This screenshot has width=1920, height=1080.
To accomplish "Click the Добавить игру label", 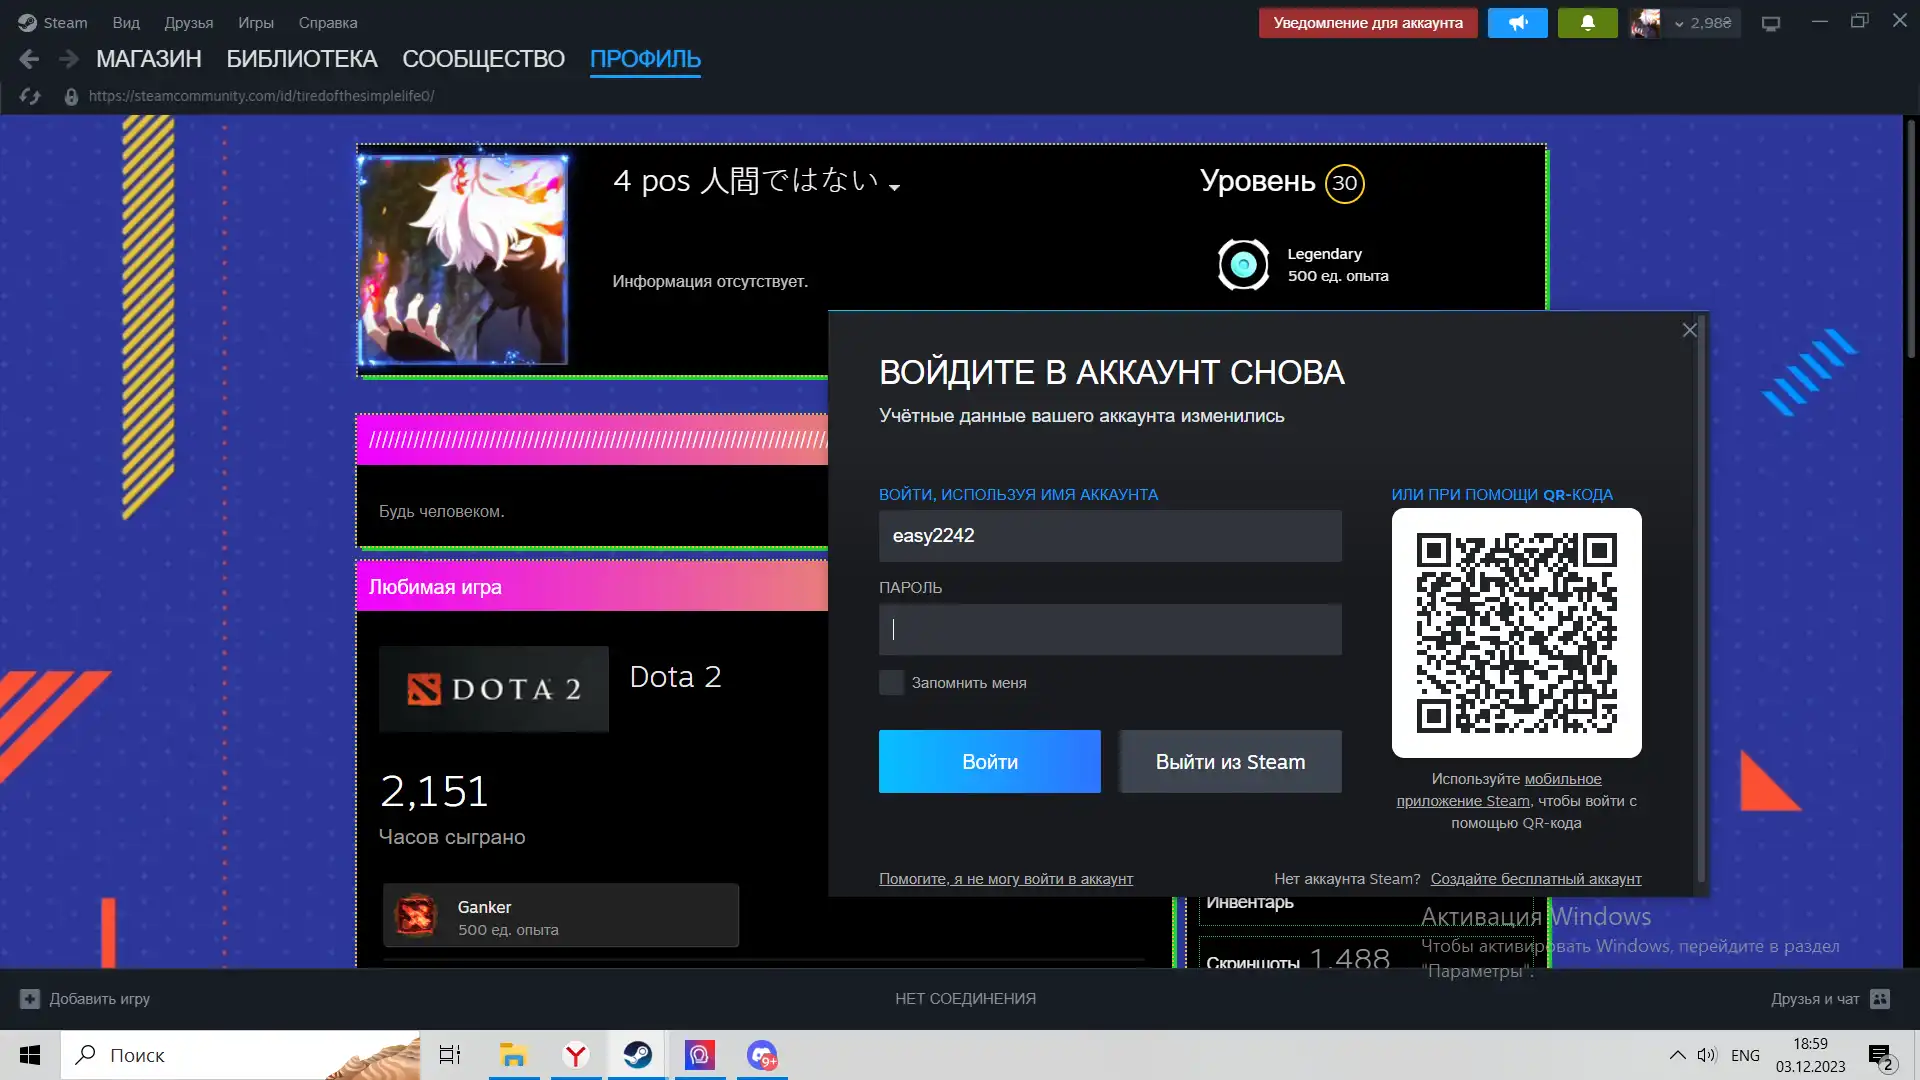I will tap(99, 998).
